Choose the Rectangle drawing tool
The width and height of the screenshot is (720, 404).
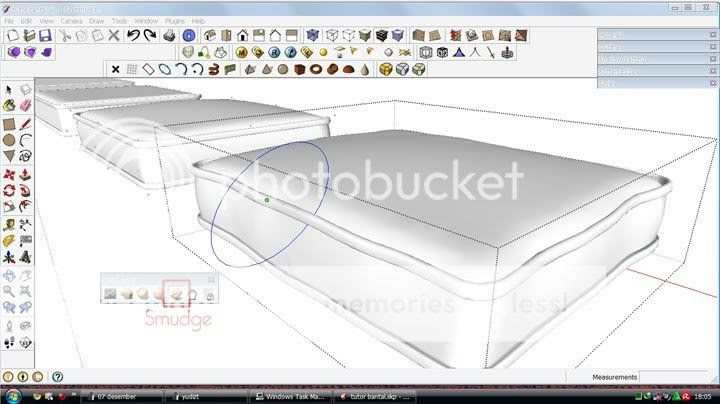click(9, 124)
